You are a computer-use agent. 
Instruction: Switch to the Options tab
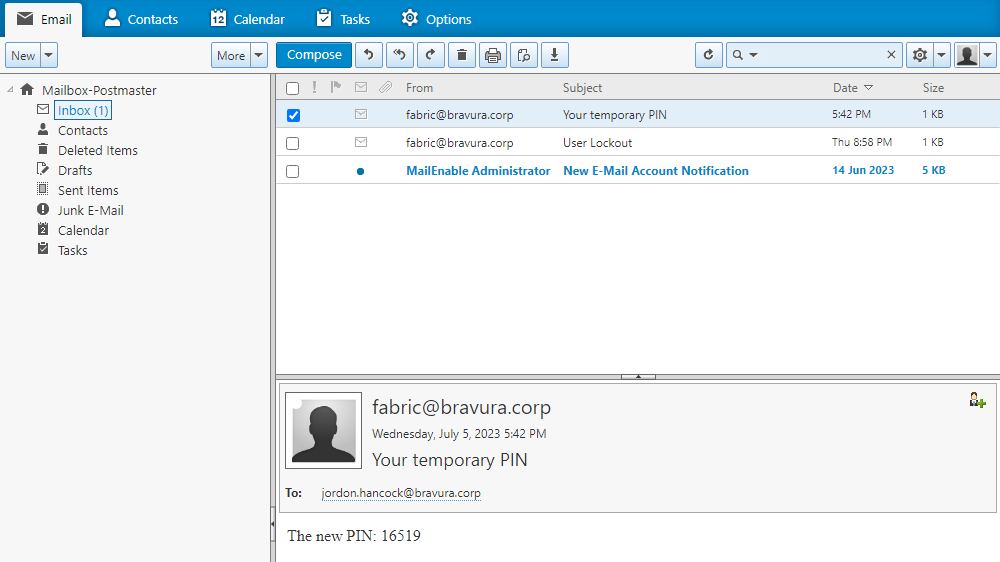pos(436,19)
